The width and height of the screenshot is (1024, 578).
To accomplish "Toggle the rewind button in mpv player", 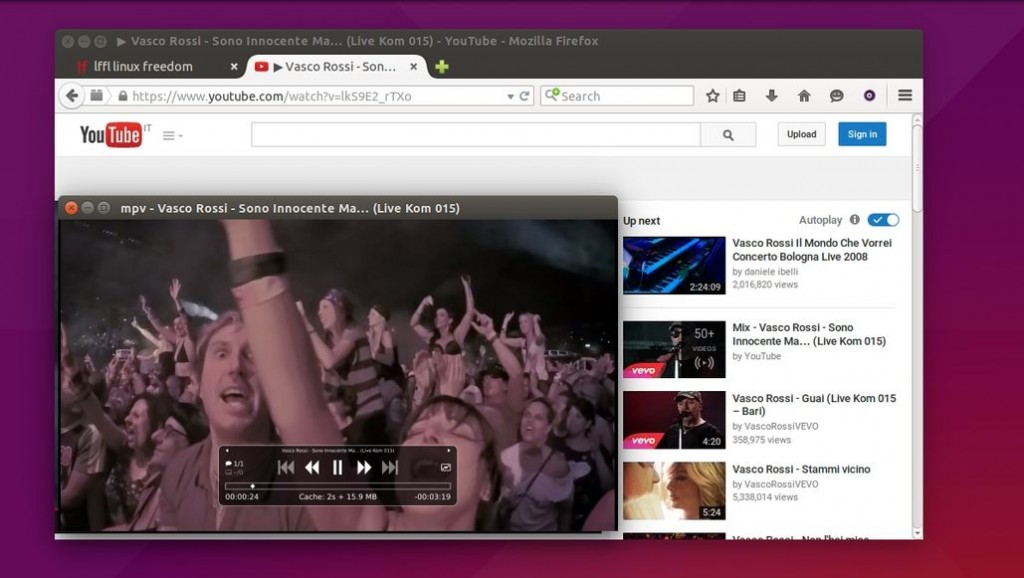I will pos(312,467).
